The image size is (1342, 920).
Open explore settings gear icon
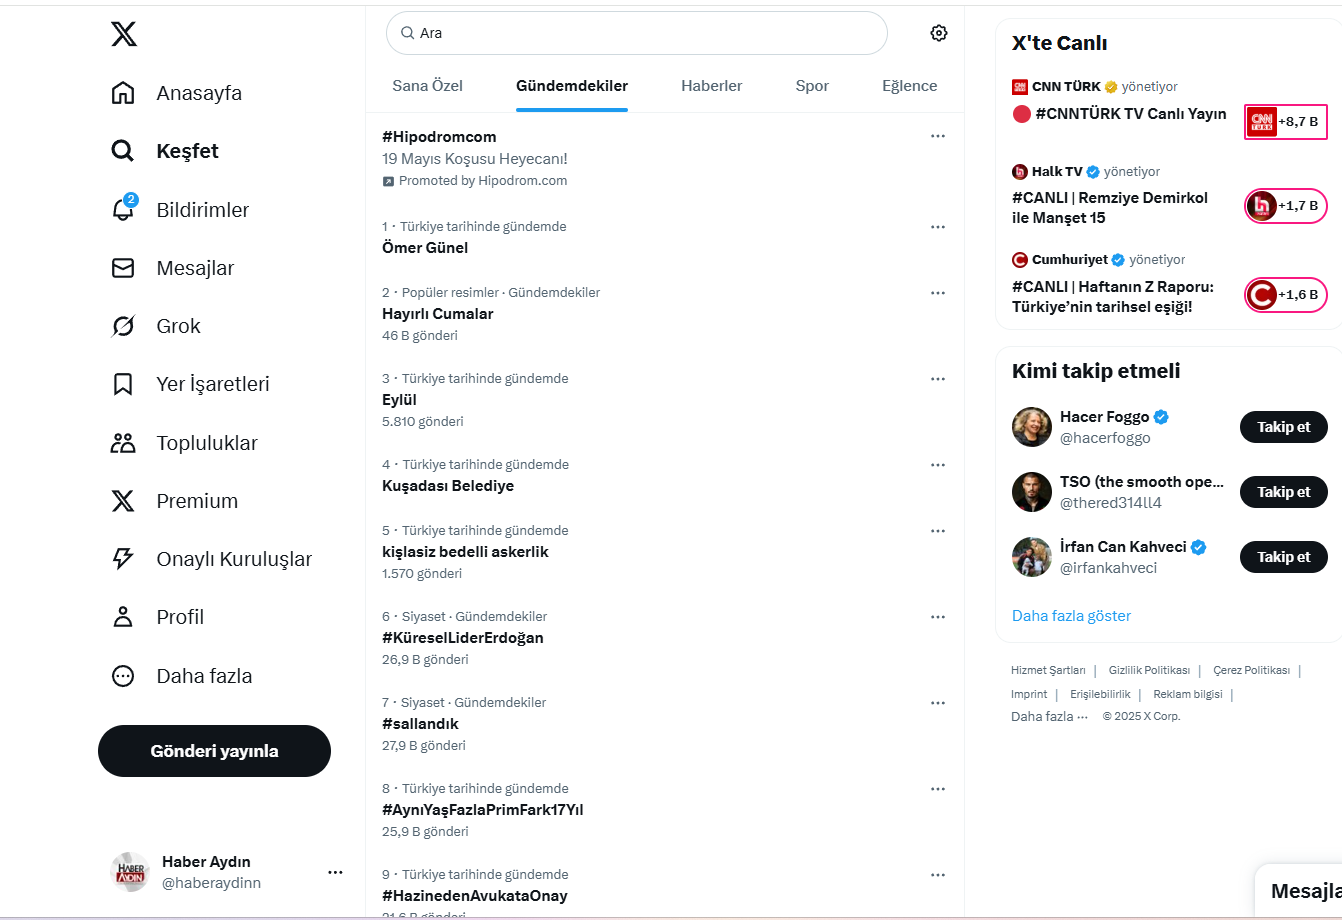point(938,33)
